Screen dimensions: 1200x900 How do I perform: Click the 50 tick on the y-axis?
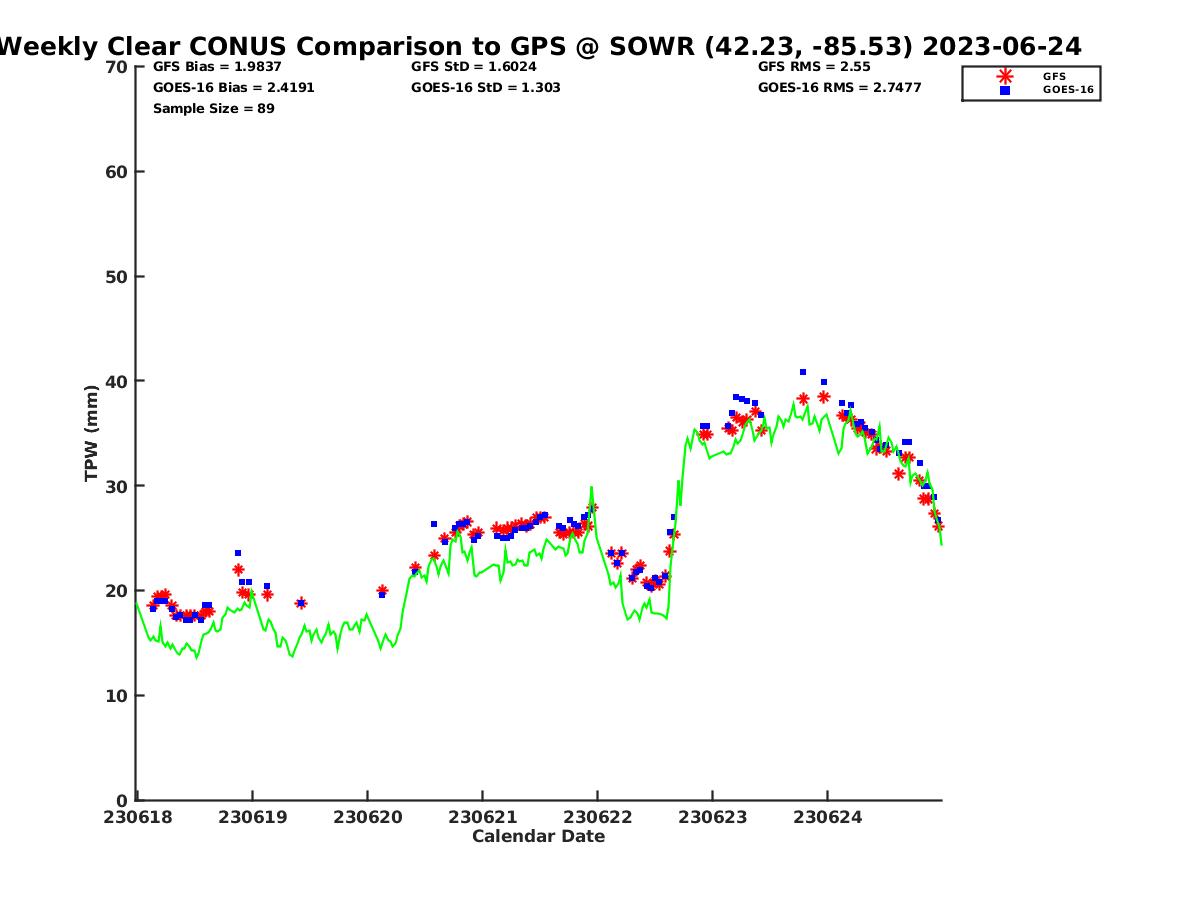click(x=118, y=277)
